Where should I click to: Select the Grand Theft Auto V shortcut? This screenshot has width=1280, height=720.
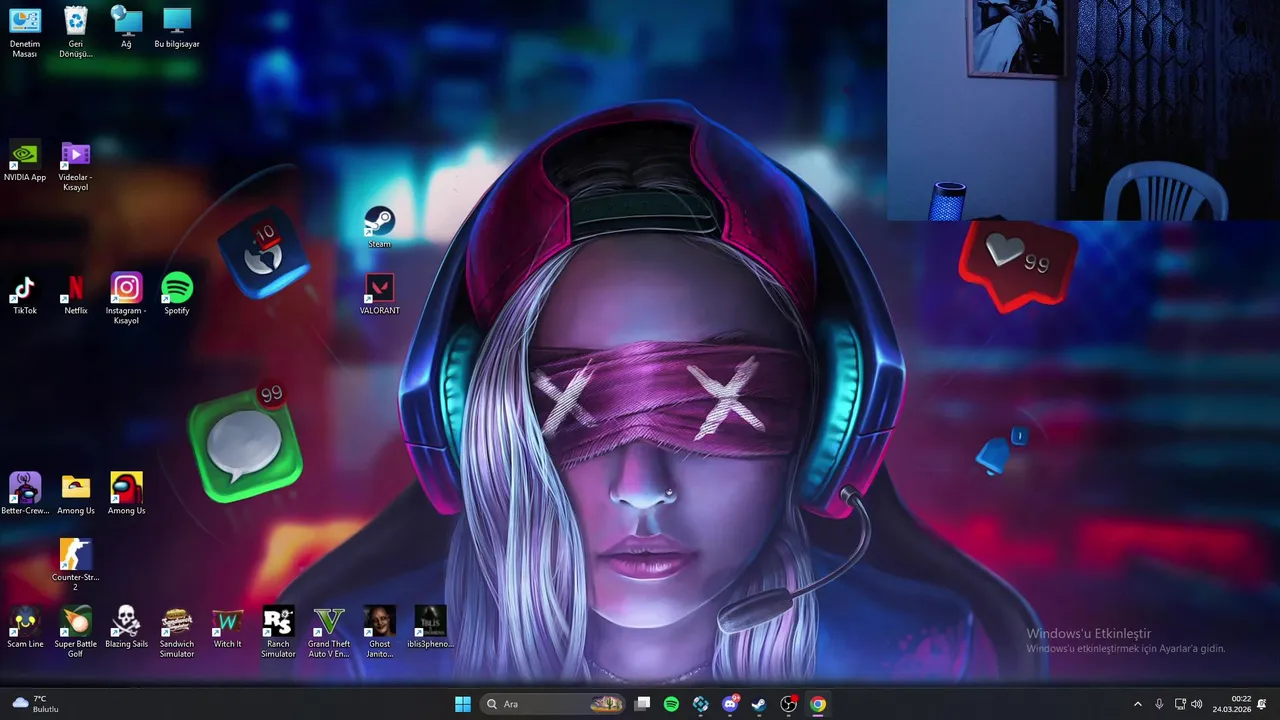329,632
